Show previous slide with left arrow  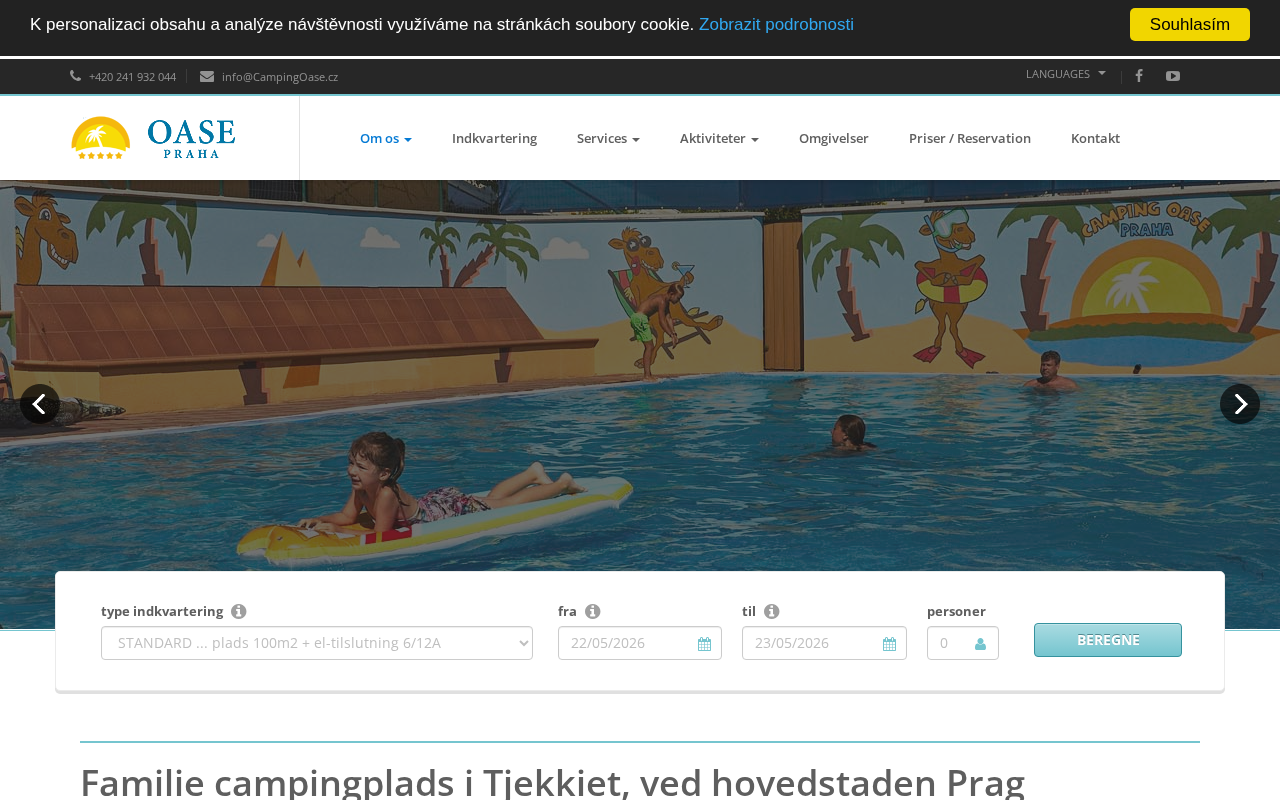pos(40,404)
